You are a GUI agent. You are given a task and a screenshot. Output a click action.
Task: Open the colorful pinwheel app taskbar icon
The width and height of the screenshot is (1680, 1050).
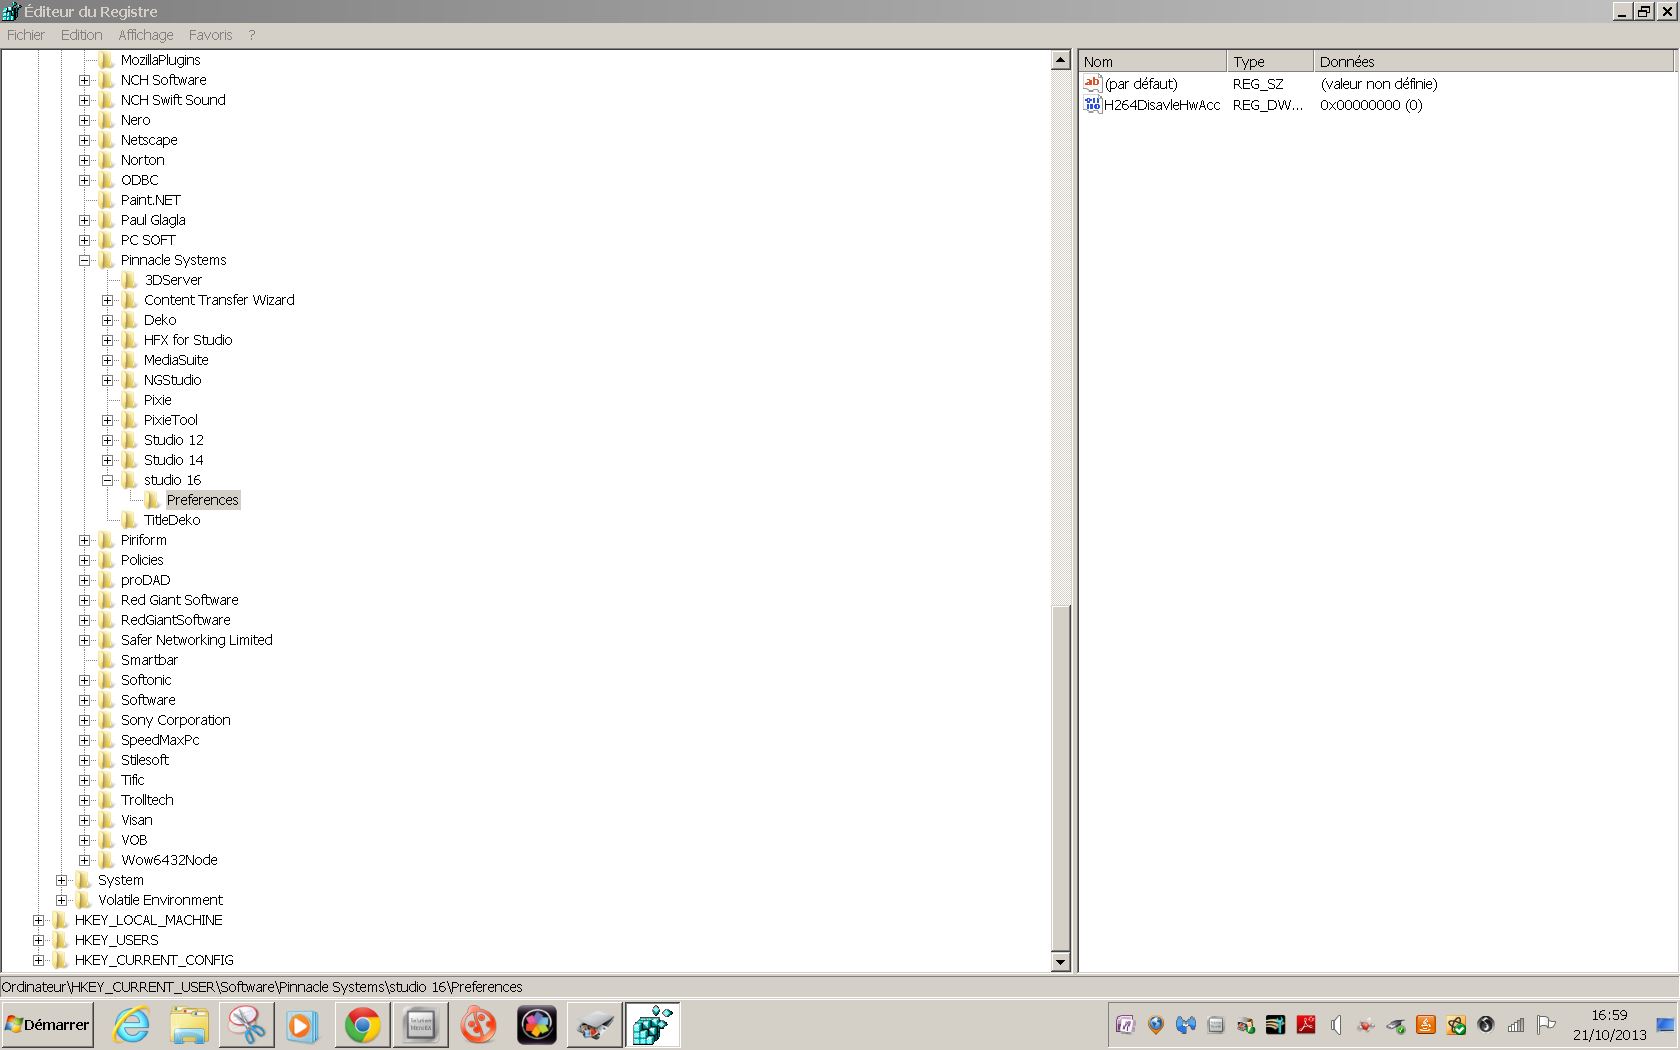coord(537,1025)
